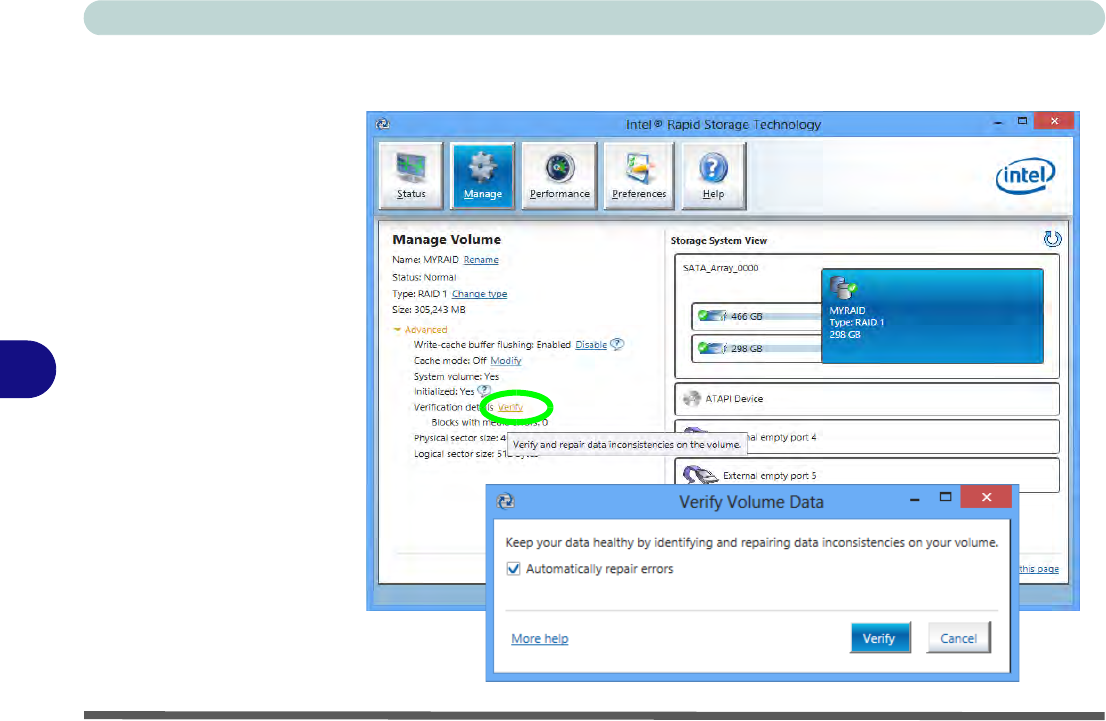The width and height of the screenshot is (1106, 721).
Task: Click Intel Rapid Storage title bar icon
Action: coord(383,124)
